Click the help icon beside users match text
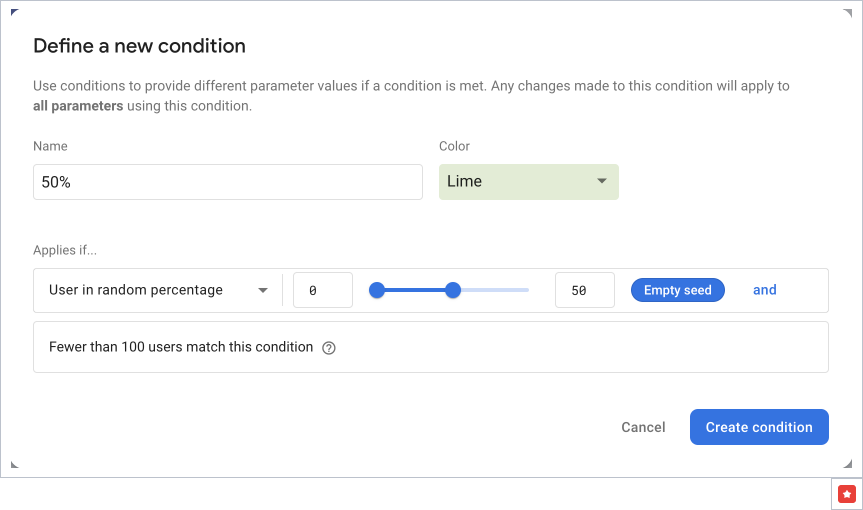The image size is (863, 510). click(329, 348)
